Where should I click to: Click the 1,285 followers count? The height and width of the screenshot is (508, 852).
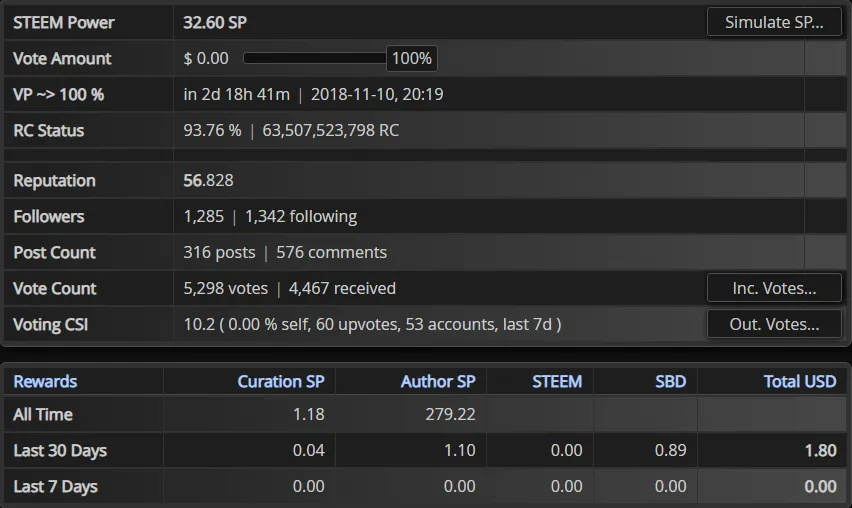click(x=204, y=216)
